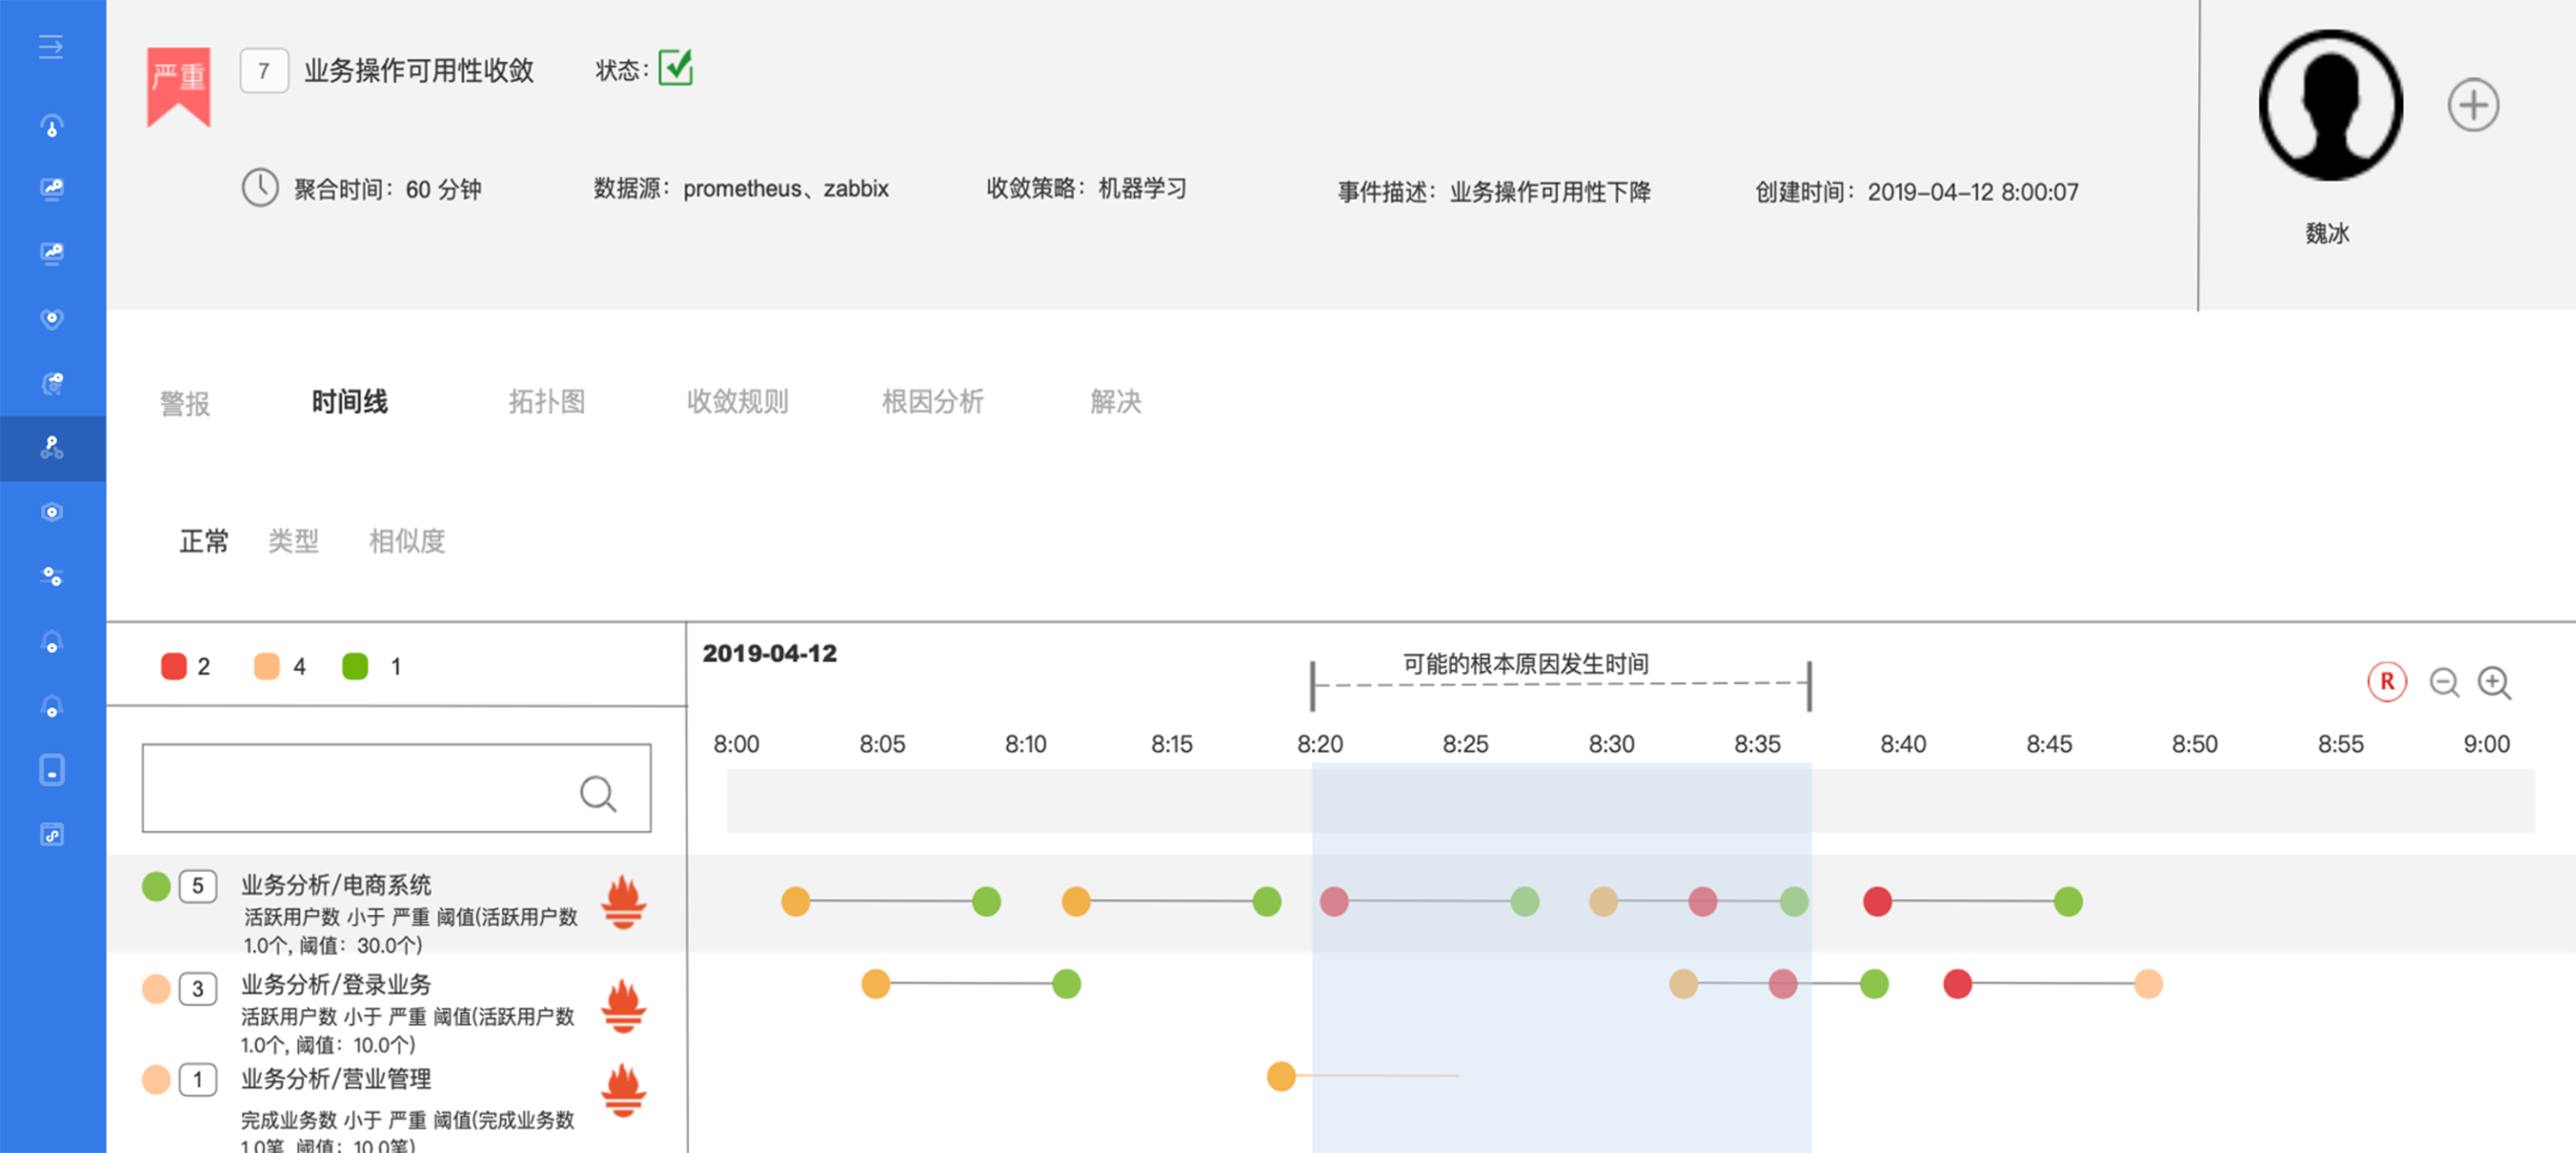This screenshot has height=1153, width=2576.
Task: Click the search magnifier in search box
Action: point(598,794)
